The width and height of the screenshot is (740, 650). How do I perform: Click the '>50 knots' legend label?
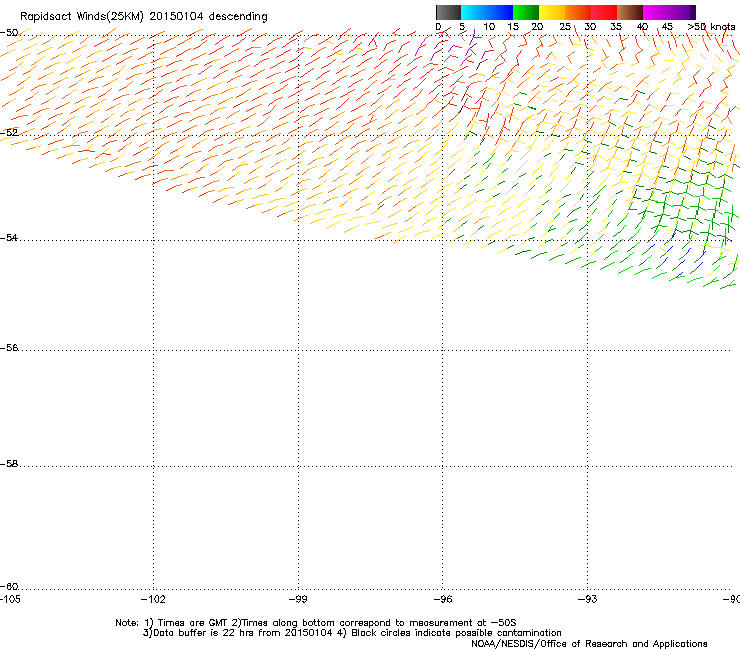(711, 26)
